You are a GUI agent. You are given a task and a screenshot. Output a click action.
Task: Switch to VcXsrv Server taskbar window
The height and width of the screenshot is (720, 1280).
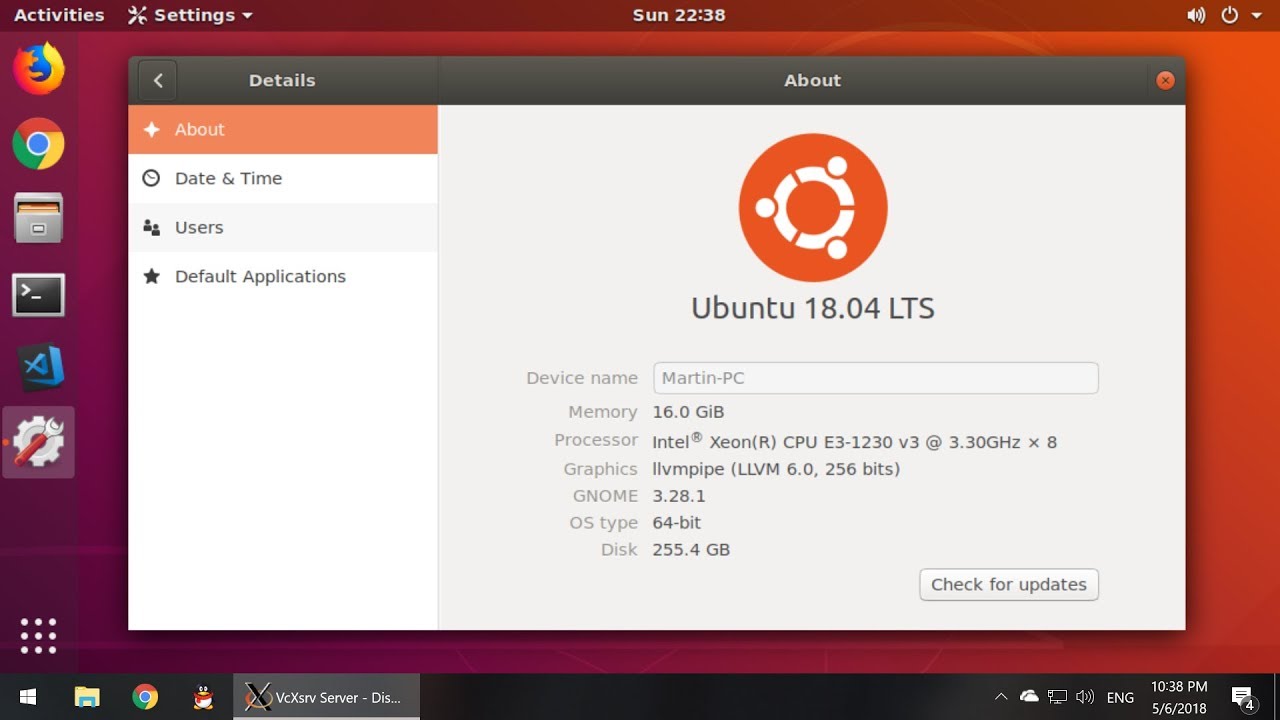click(x=327, y=697)
